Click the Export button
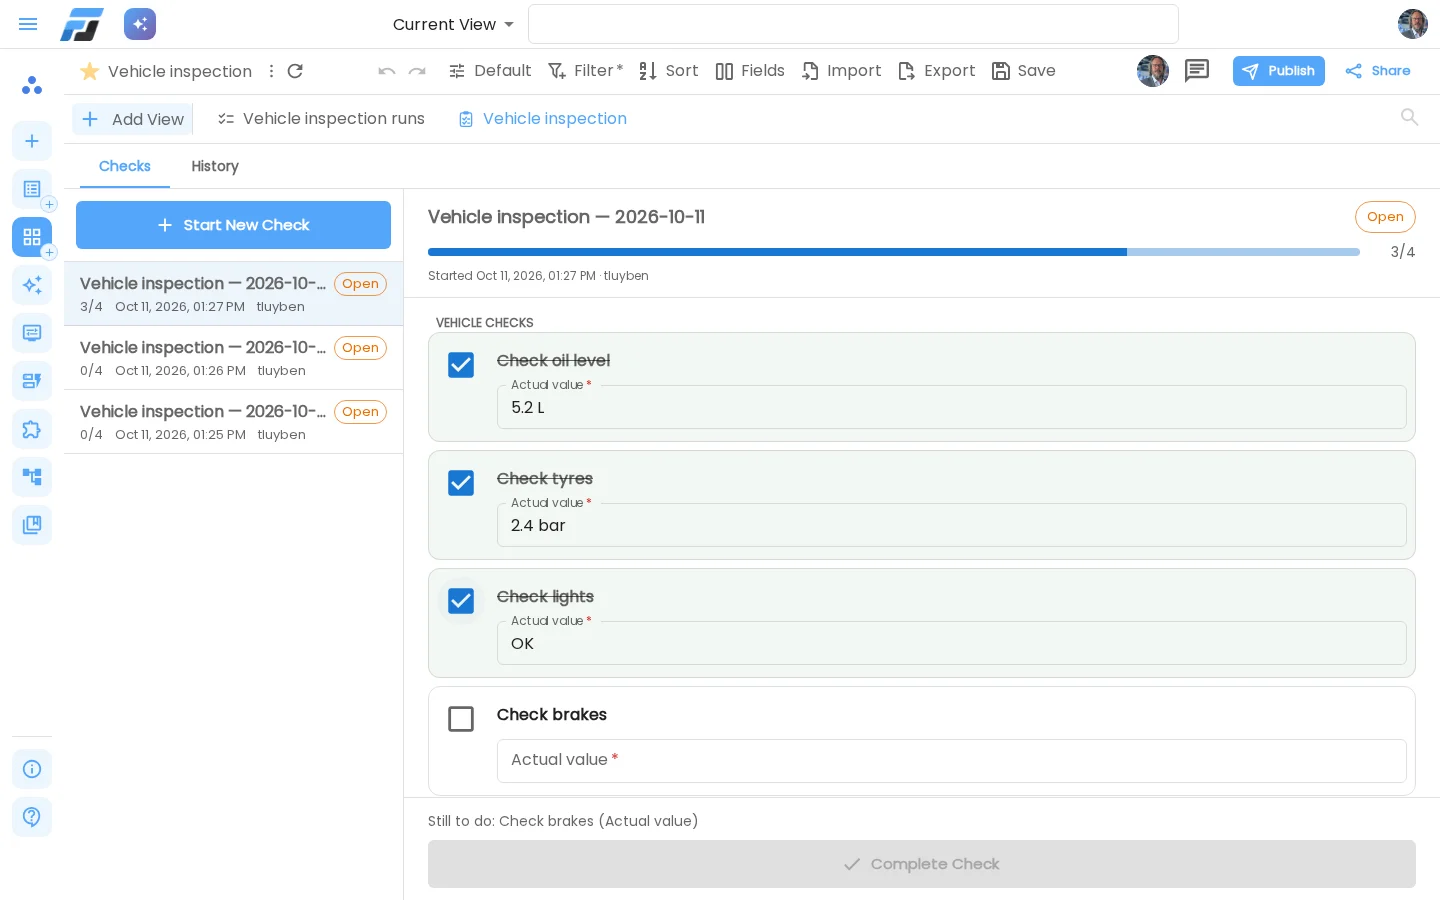The width and height of the screenshot is (1440, 900). [937, 71]
